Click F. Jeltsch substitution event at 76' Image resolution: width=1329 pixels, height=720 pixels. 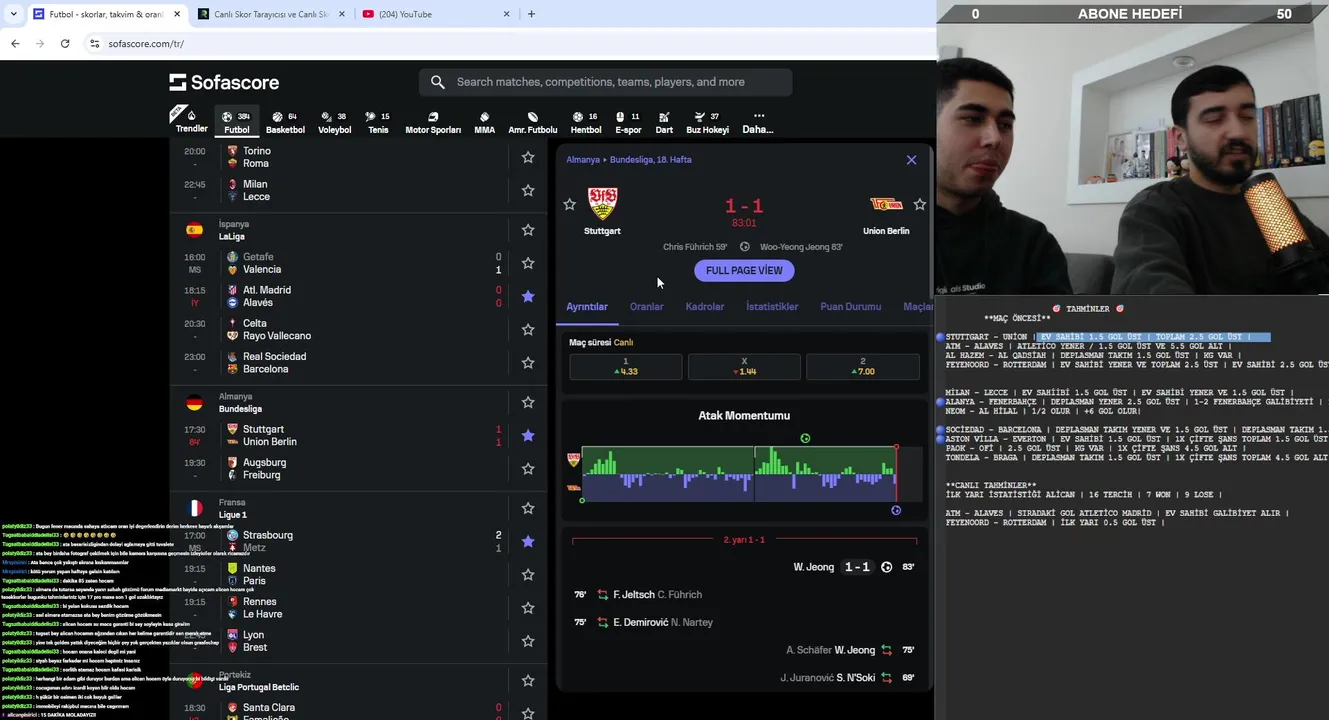[745, 595]
